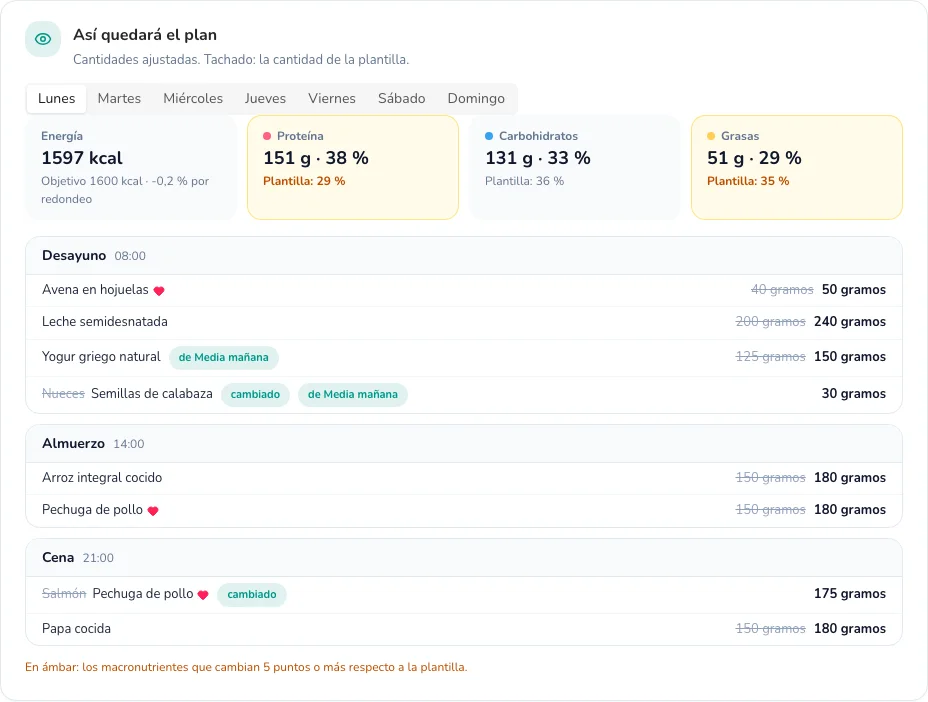Click the pink dot on Proteína card
This screenshot has height=702, width=928.
[267, 136]
